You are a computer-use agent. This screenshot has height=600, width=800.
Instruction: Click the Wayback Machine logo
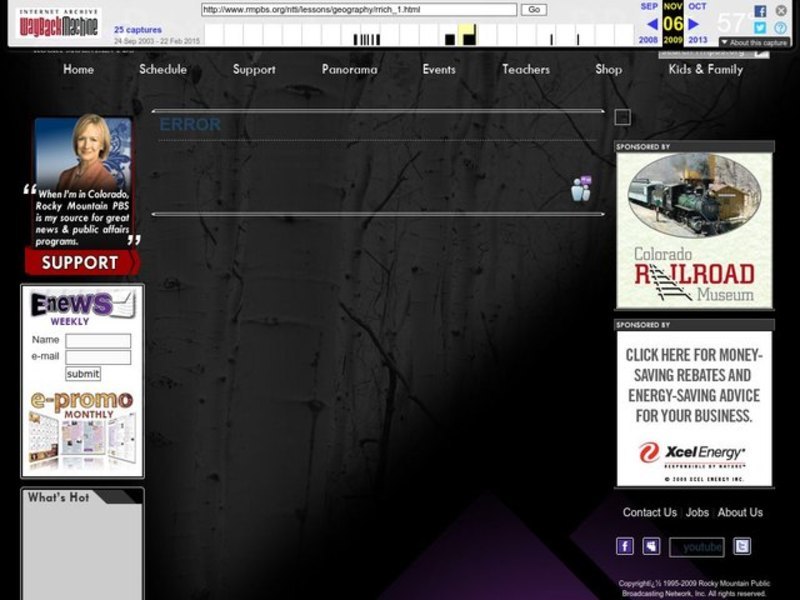tap(60, 23)
